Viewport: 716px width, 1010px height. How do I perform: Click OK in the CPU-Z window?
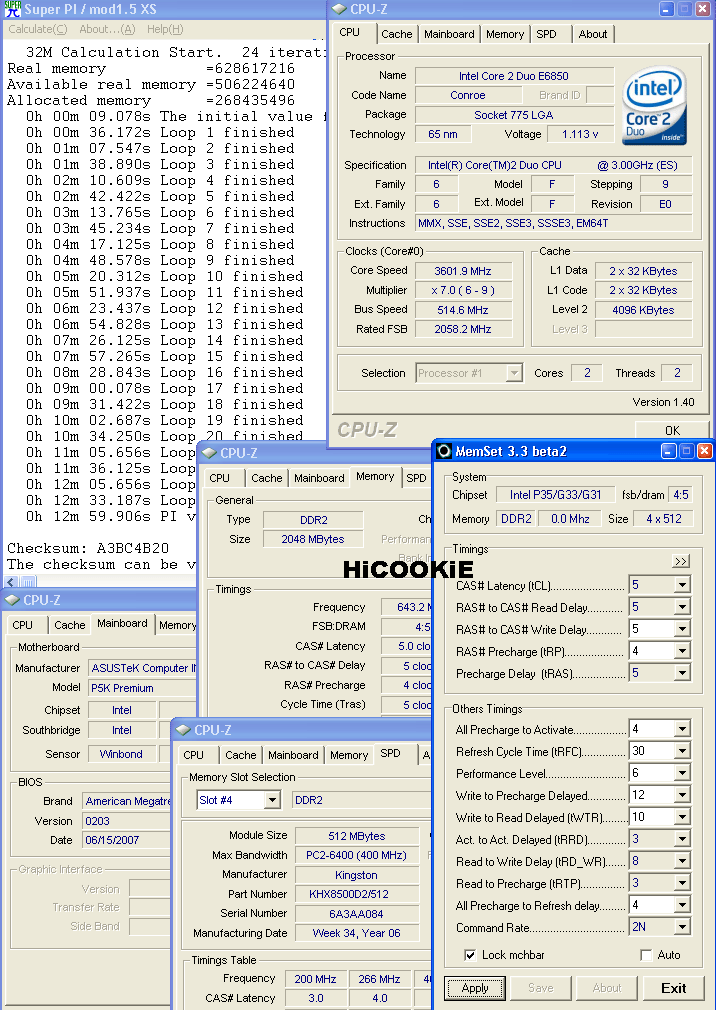coord(672,431)
